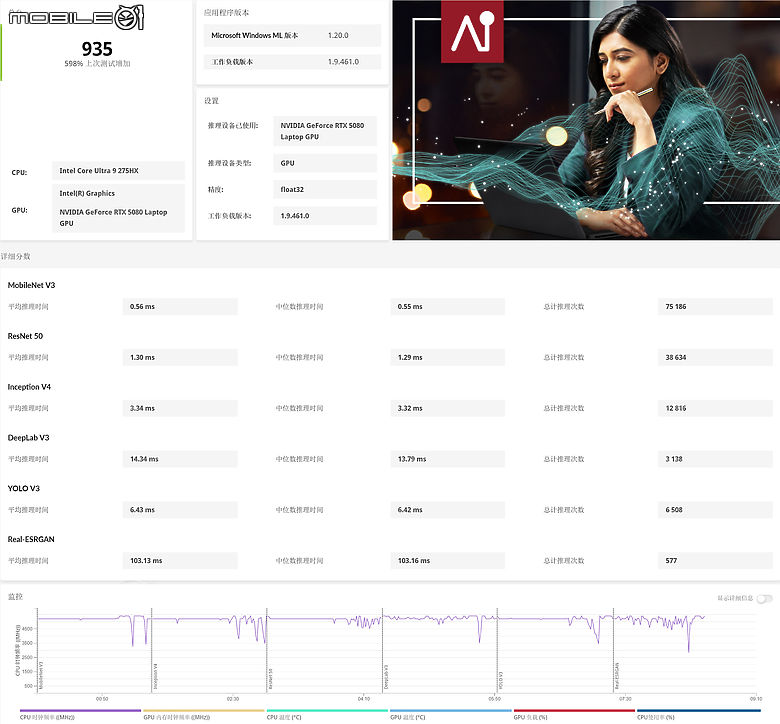Screen dimensions: 780x724
Task: Toggle the 显示详细信息 switch in the monitoring section
Action: point(765,599)
